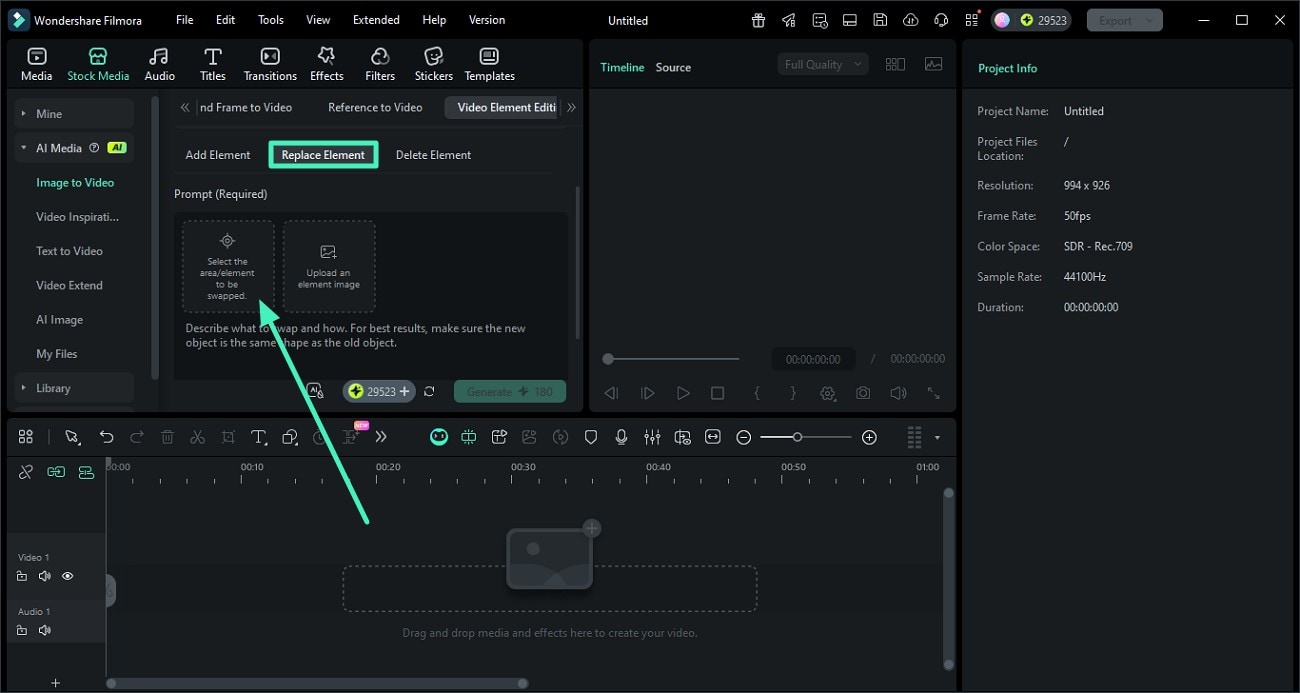
Task: Open the Transitions tab icon
Action: pyautogui.click(x=270, y=56)
